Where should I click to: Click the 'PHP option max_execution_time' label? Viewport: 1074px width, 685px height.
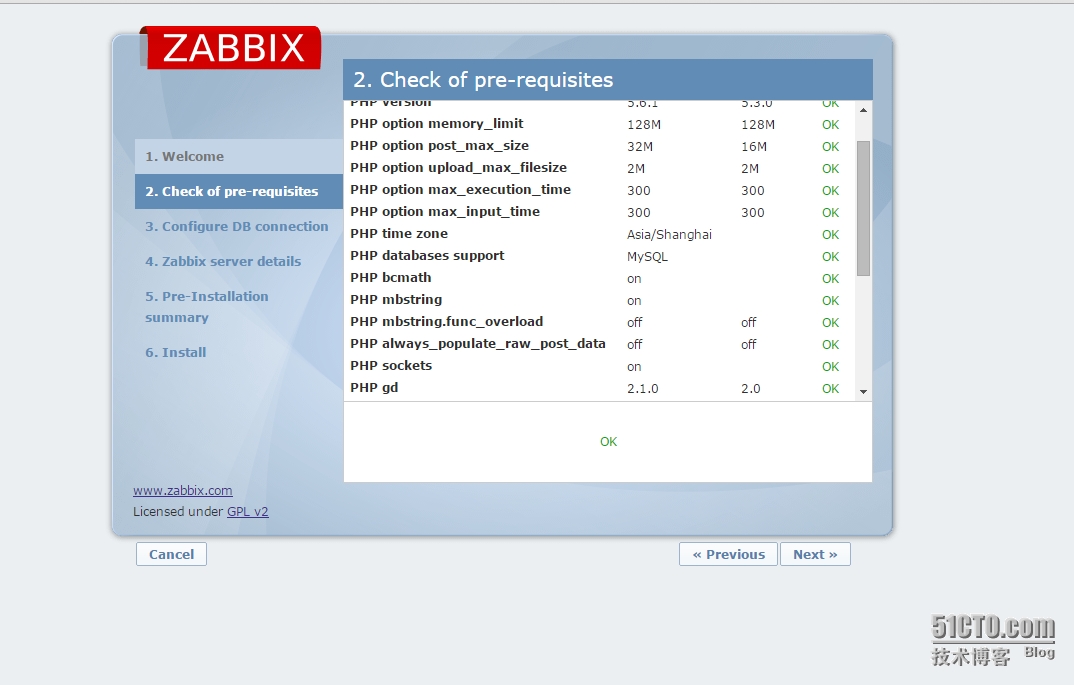(460, 189)
